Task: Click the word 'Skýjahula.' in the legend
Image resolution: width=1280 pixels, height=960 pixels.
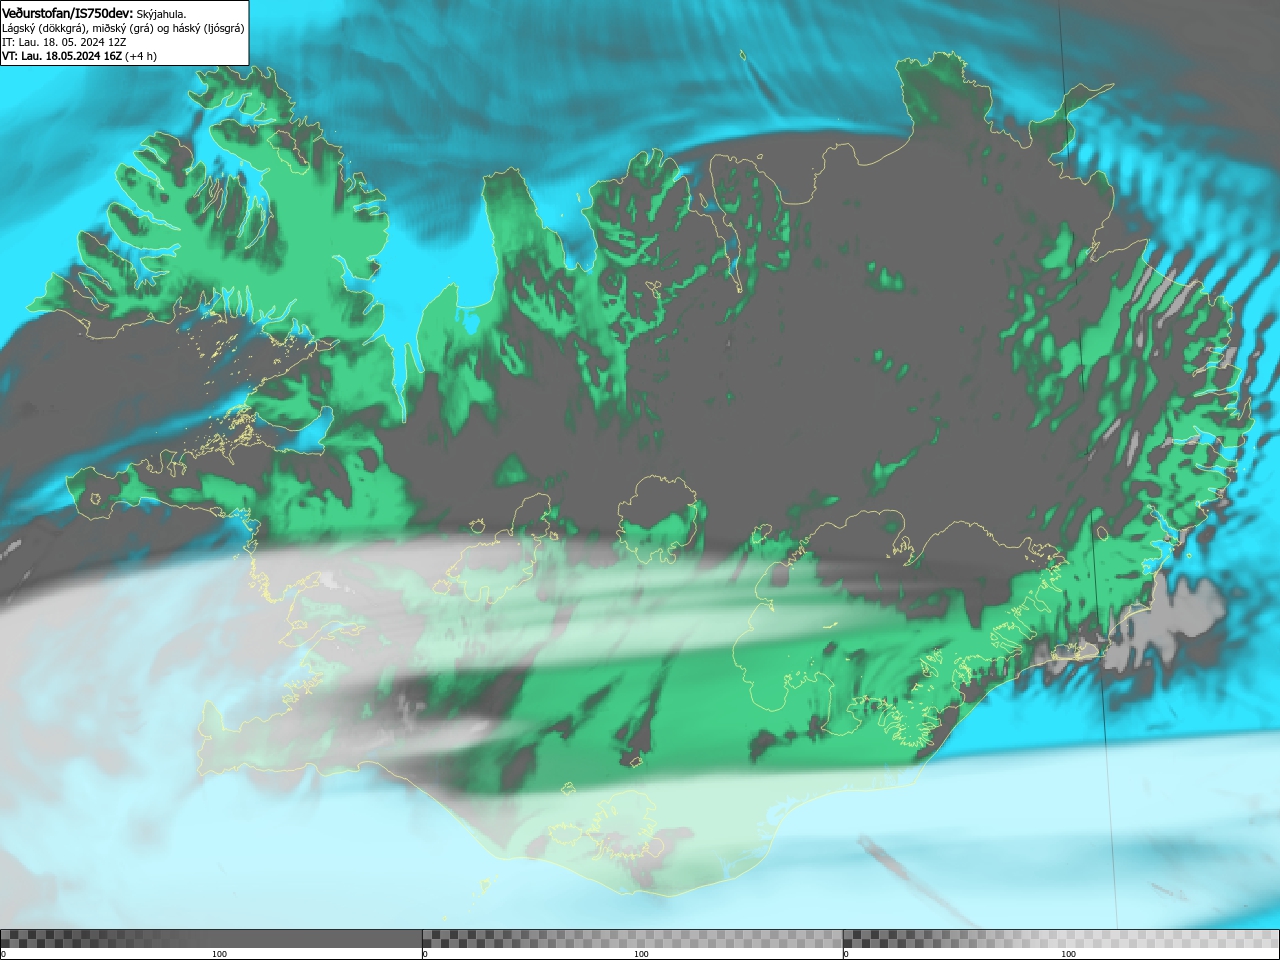Action: point(161,14)
